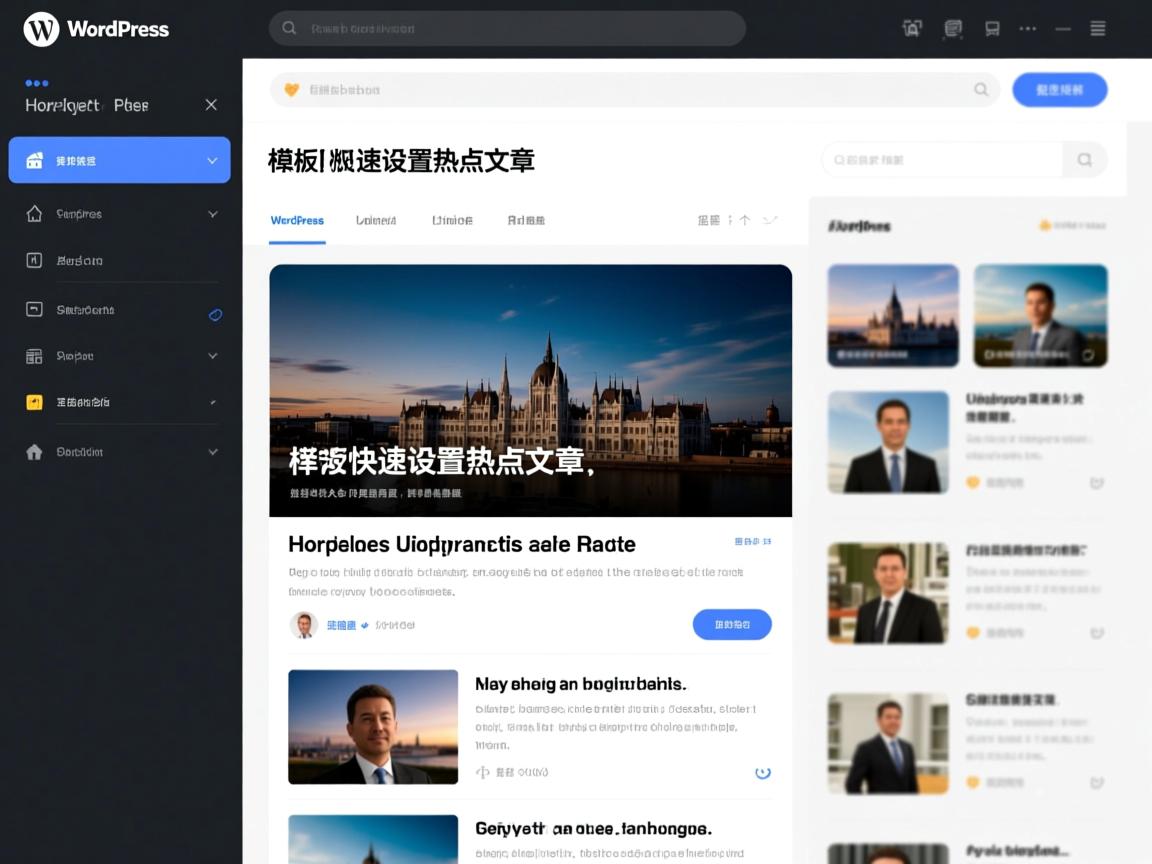The width and height of the screenshot is (1152, 864).
Task: Click the messages icon in the top bar
Action: (952, 29)
